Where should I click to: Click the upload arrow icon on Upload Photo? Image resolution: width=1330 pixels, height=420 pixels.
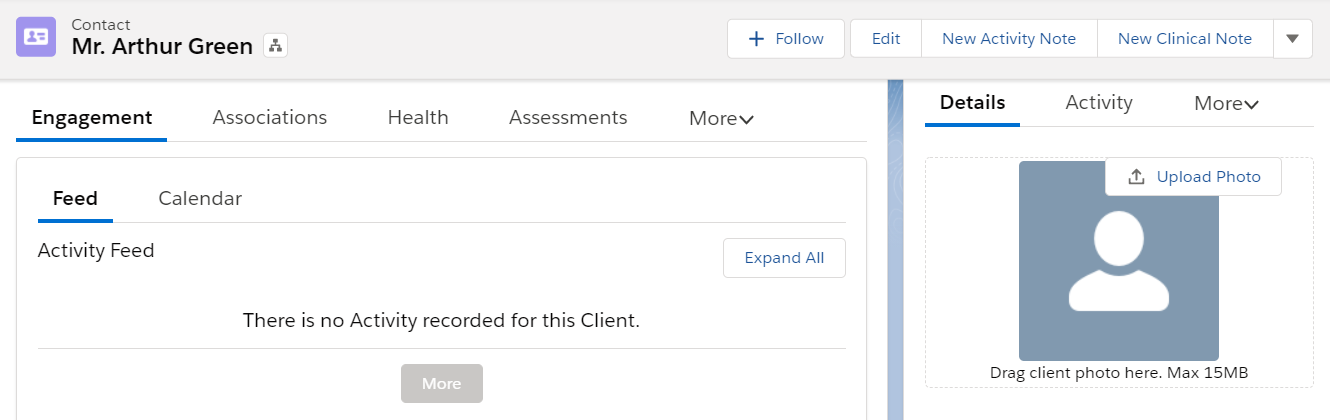point(1136,177)
